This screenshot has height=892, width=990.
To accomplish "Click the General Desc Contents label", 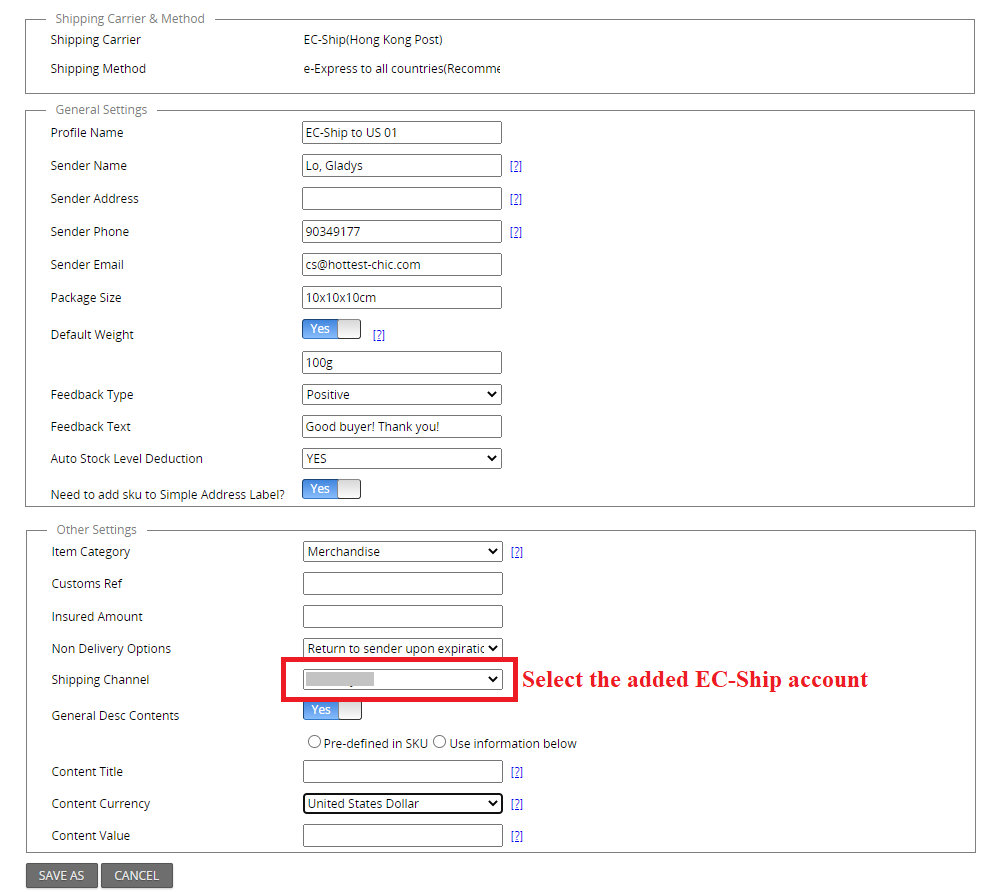I will [x=116, y=716].
